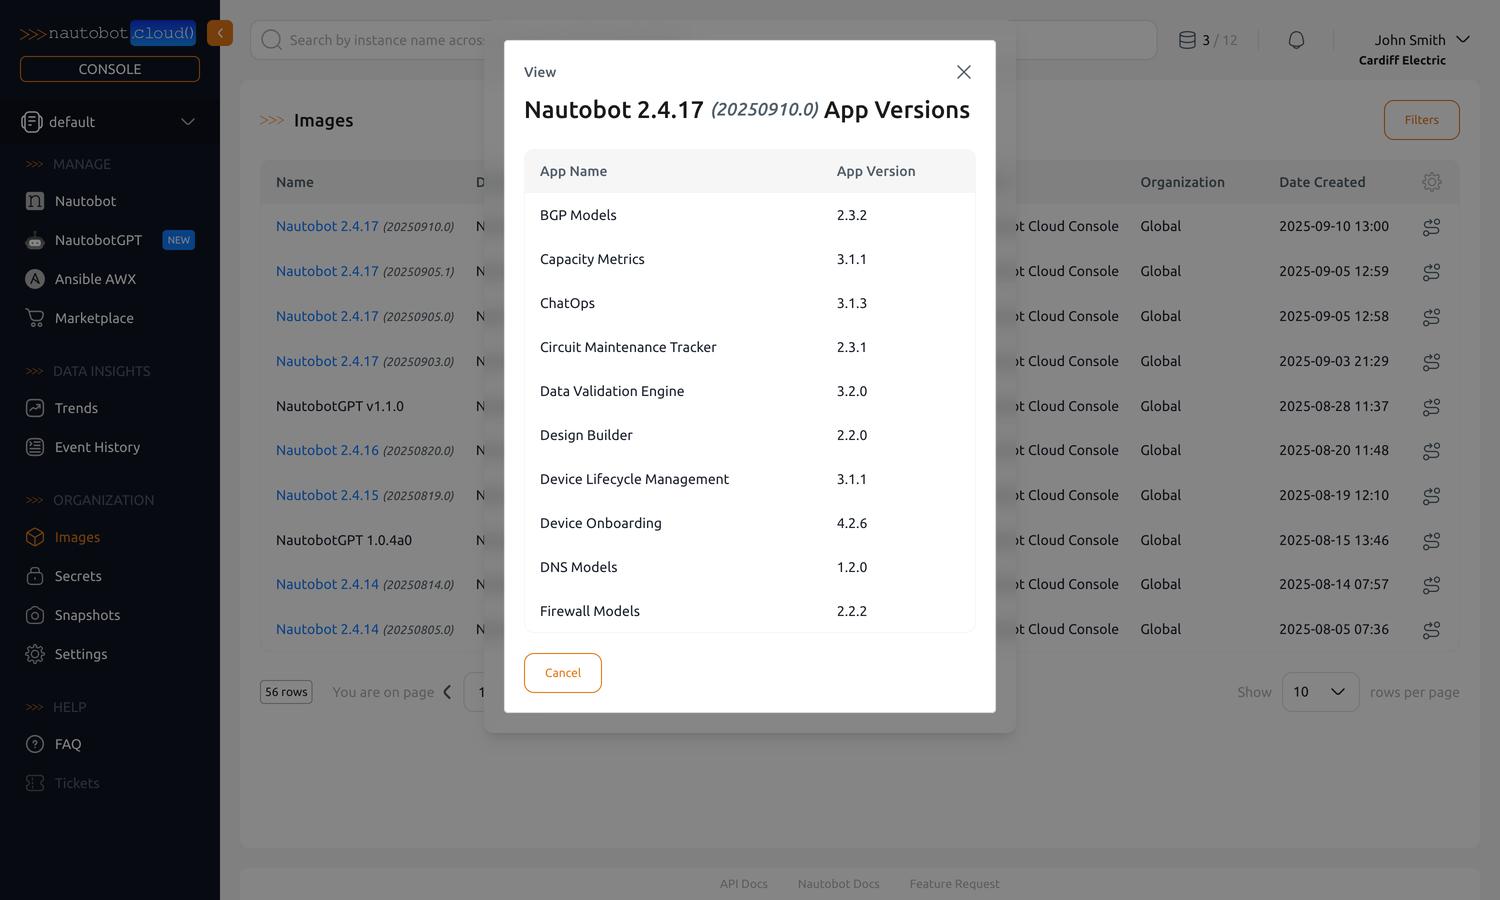Close the App Versions dialog with X
This screenshot has height=900, width=1500.
coord(963,72)
